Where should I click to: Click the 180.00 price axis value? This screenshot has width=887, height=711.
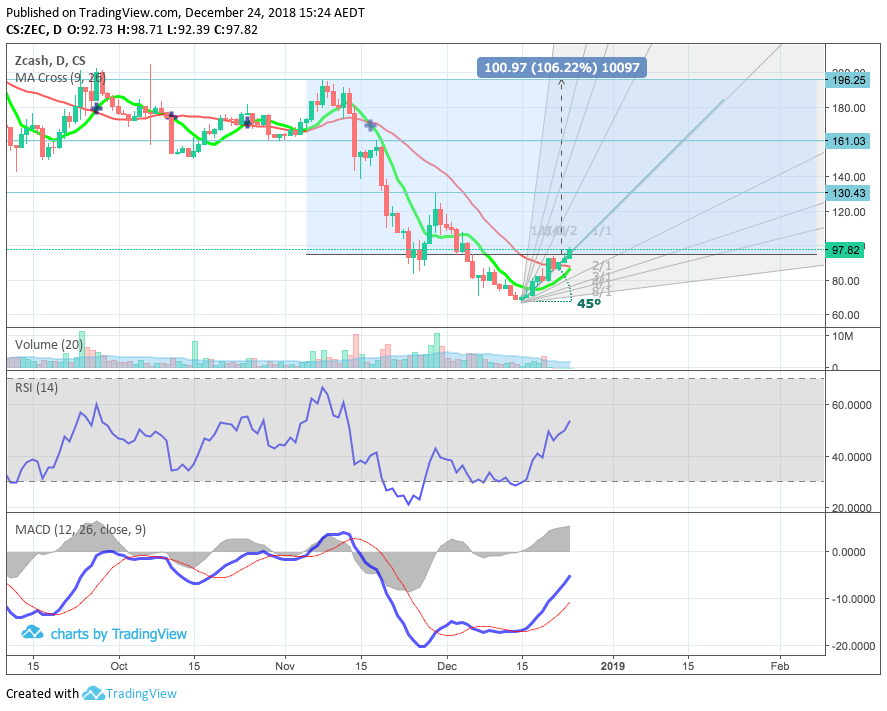[848, 108]
